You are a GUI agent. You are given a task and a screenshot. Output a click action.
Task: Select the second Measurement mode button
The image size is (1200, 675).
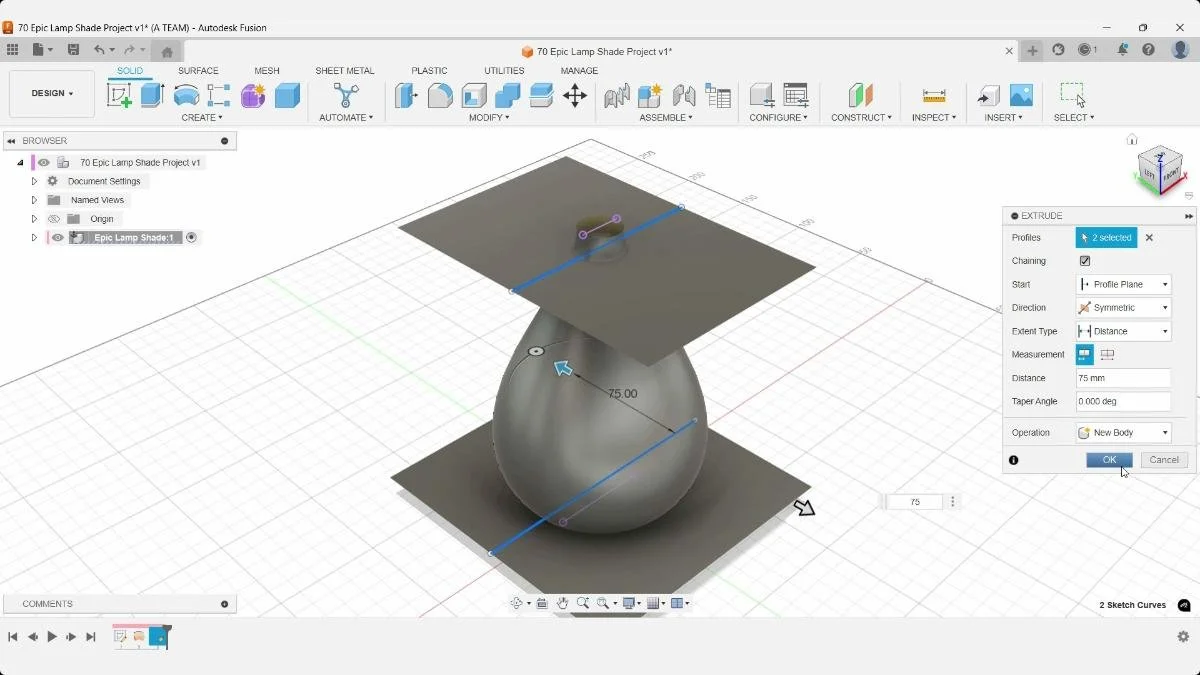(x=1107, y=354)
